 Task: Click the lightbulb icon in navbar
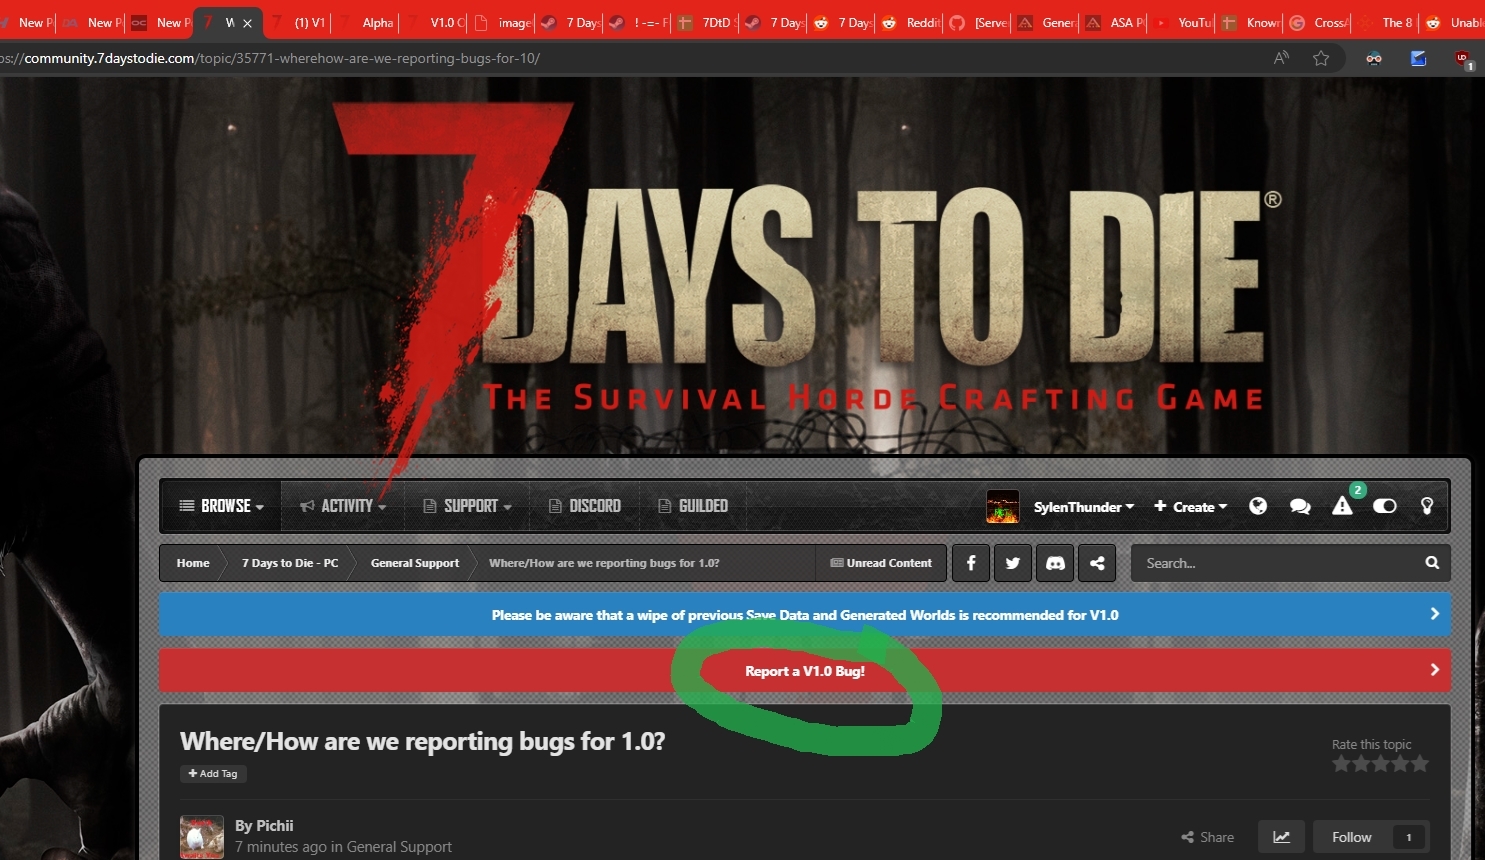tap(1427, 506)
